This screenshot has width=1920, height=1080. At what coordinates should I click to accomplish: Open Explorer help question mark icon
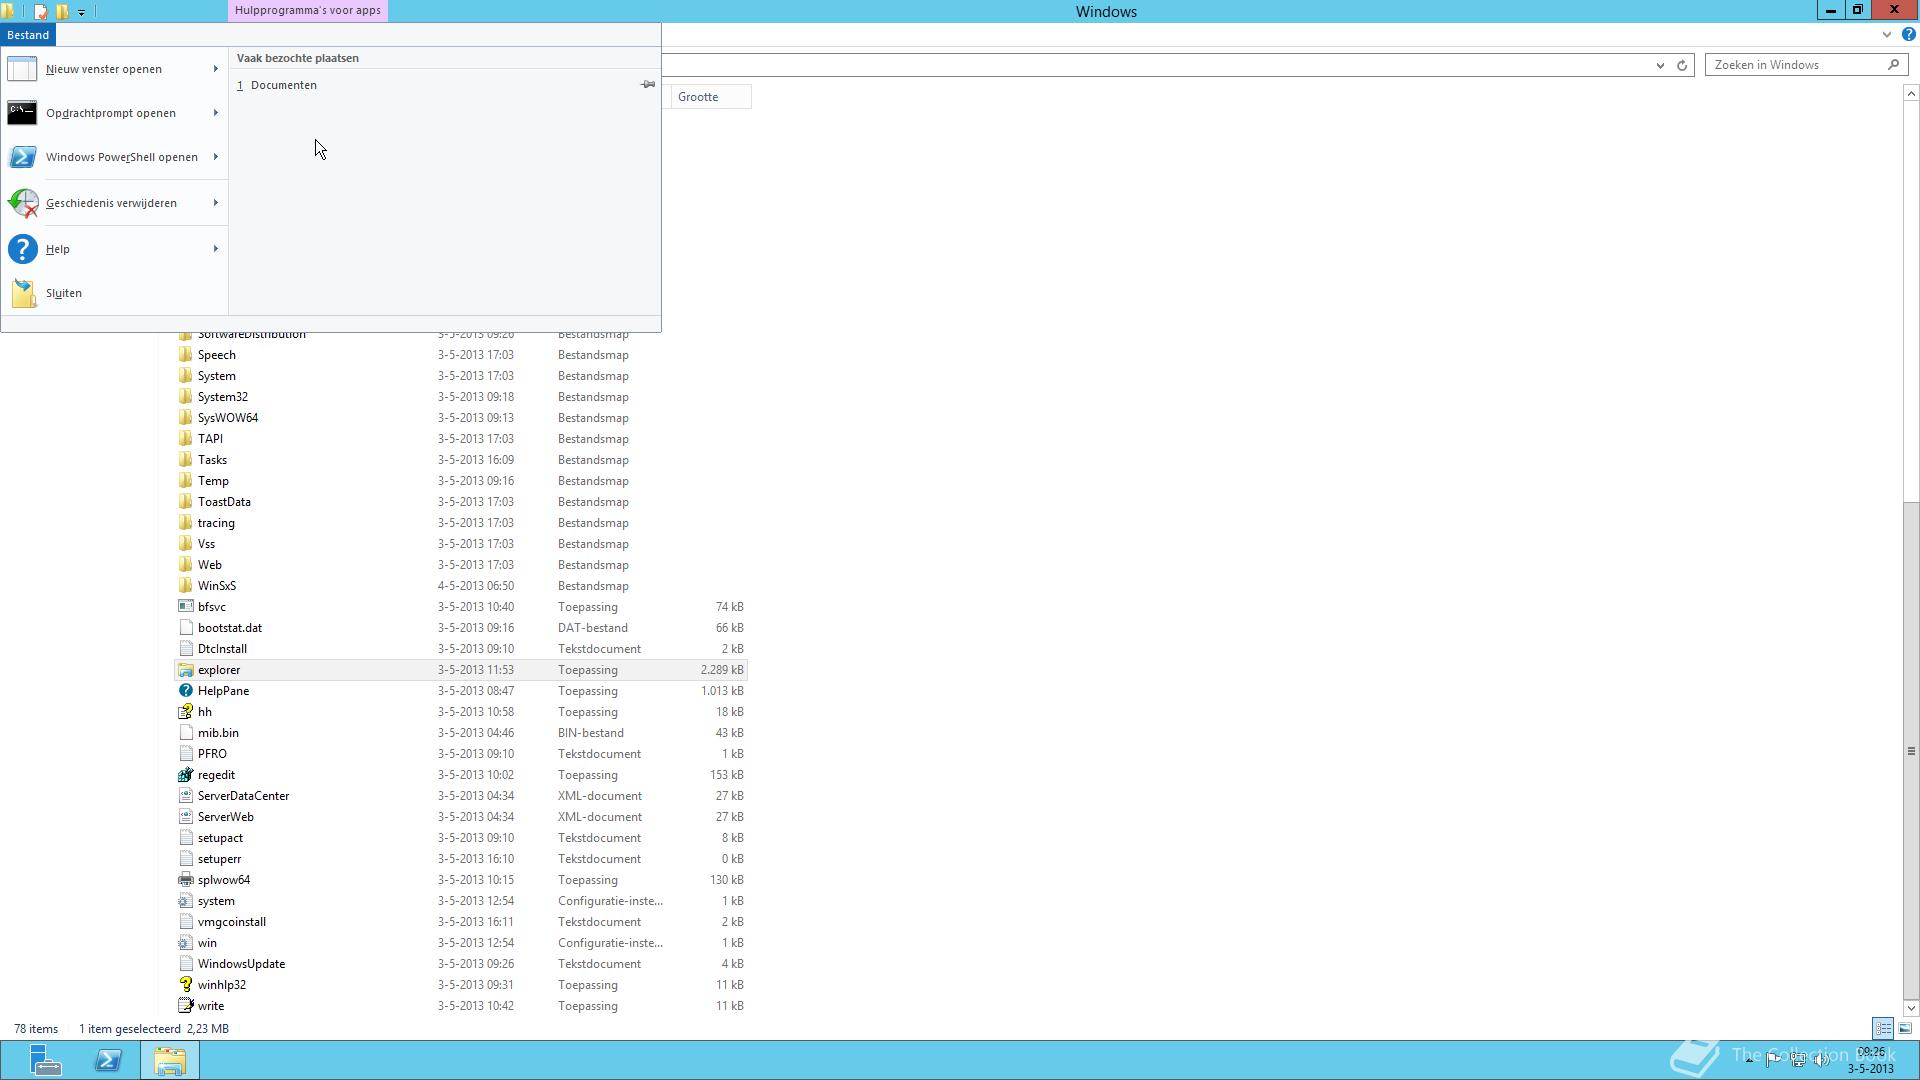(x=1908, y=35)
